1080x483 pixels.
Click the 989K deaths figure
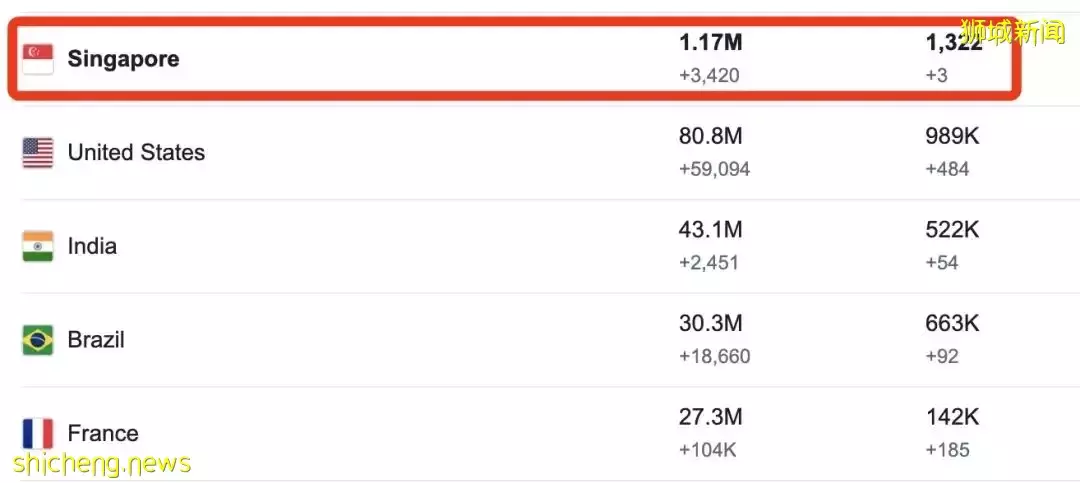(x=952, y=137)
